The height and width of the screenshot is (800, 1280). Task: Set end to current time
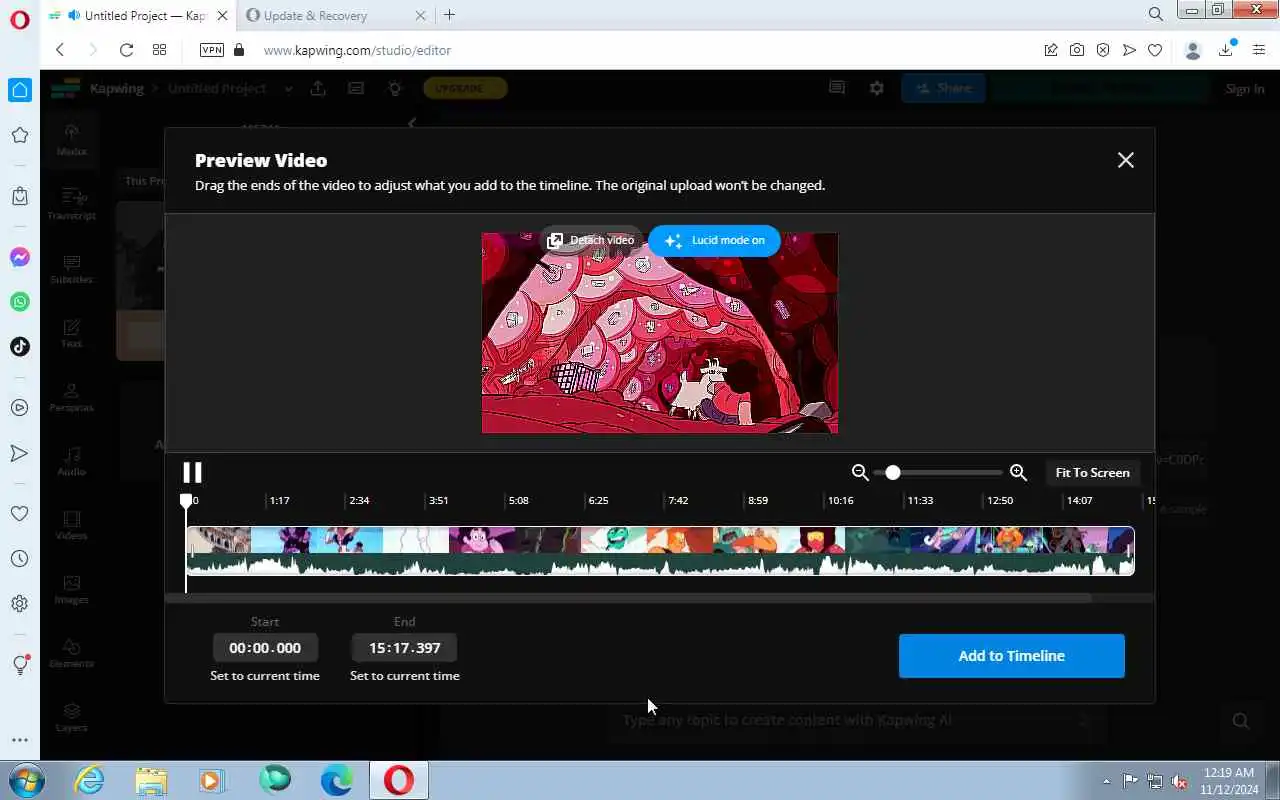404,676
